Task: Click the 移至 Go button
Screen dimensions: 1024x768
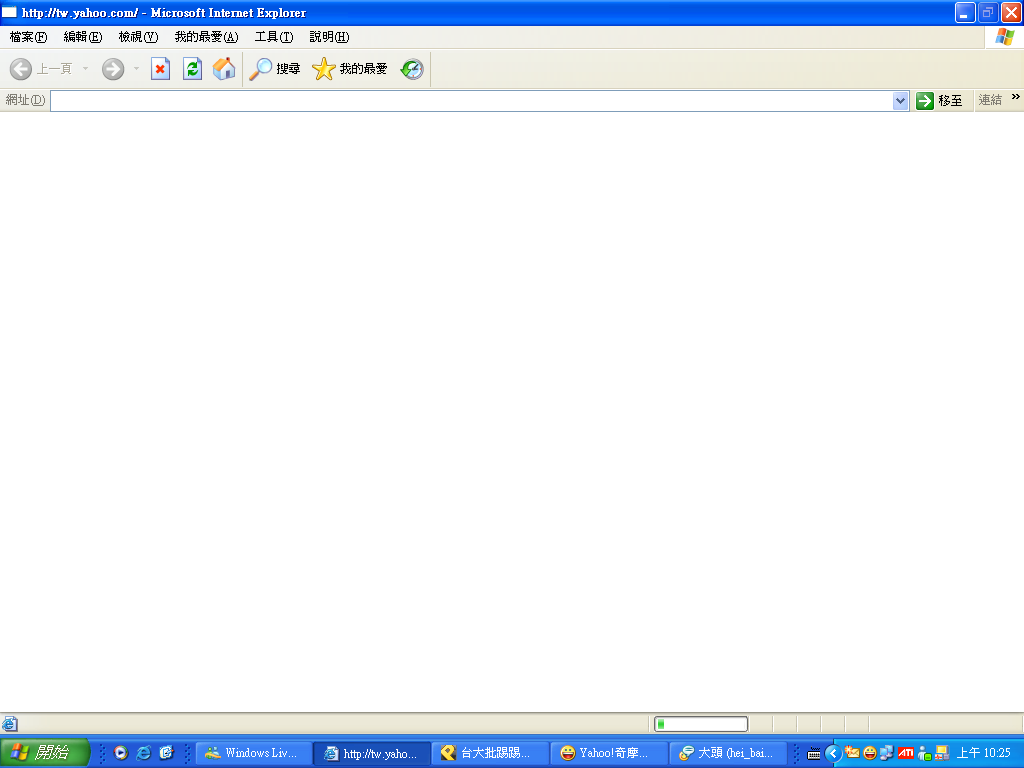Action: coord(939,101)
